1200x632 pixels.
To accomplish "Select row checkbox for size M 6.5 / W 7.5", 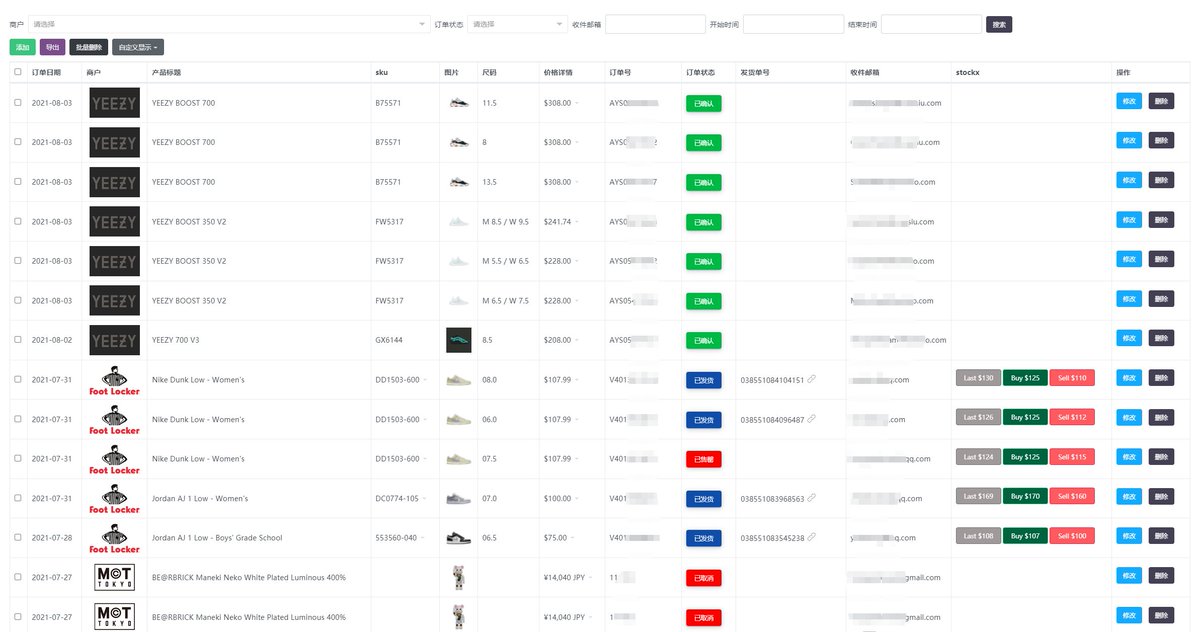I will (x=17, y=300).
